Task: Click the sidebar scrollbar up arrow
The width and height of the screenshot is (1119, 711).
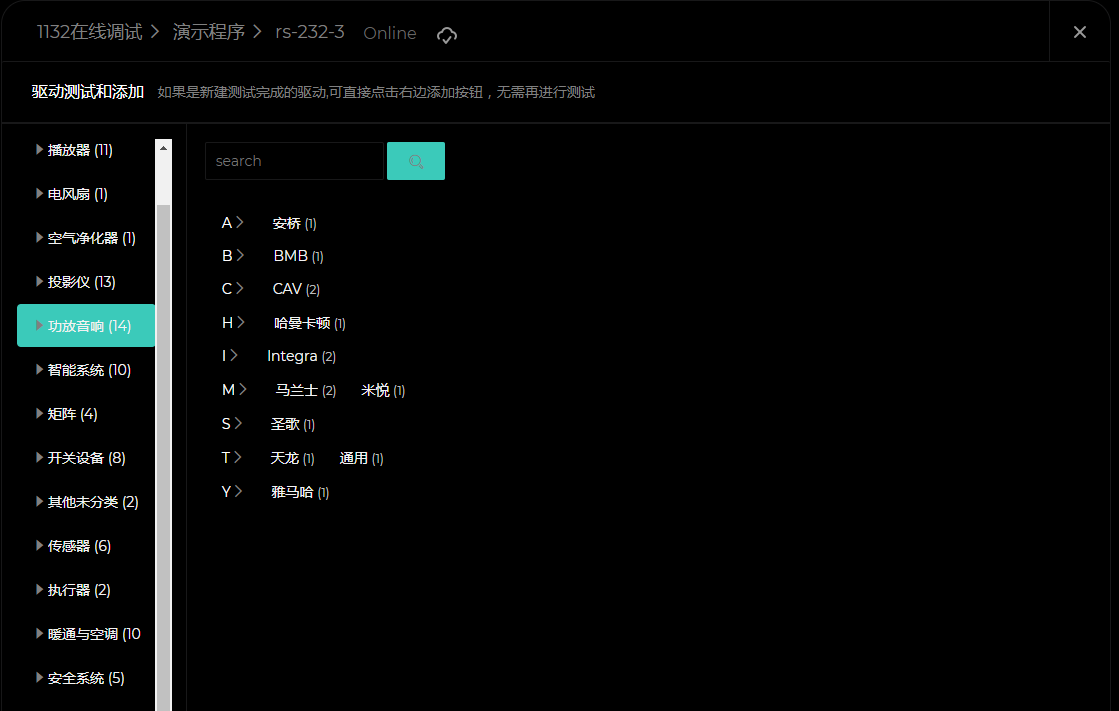Action: click(163, 148)
